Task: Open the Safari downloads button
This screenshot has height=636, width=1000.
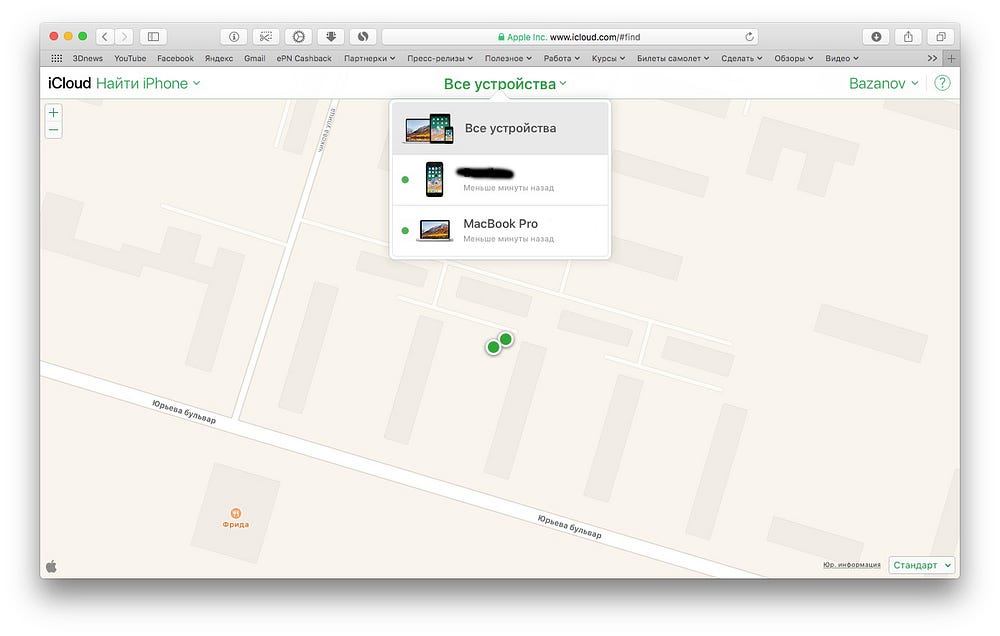Action: [876, 37]
